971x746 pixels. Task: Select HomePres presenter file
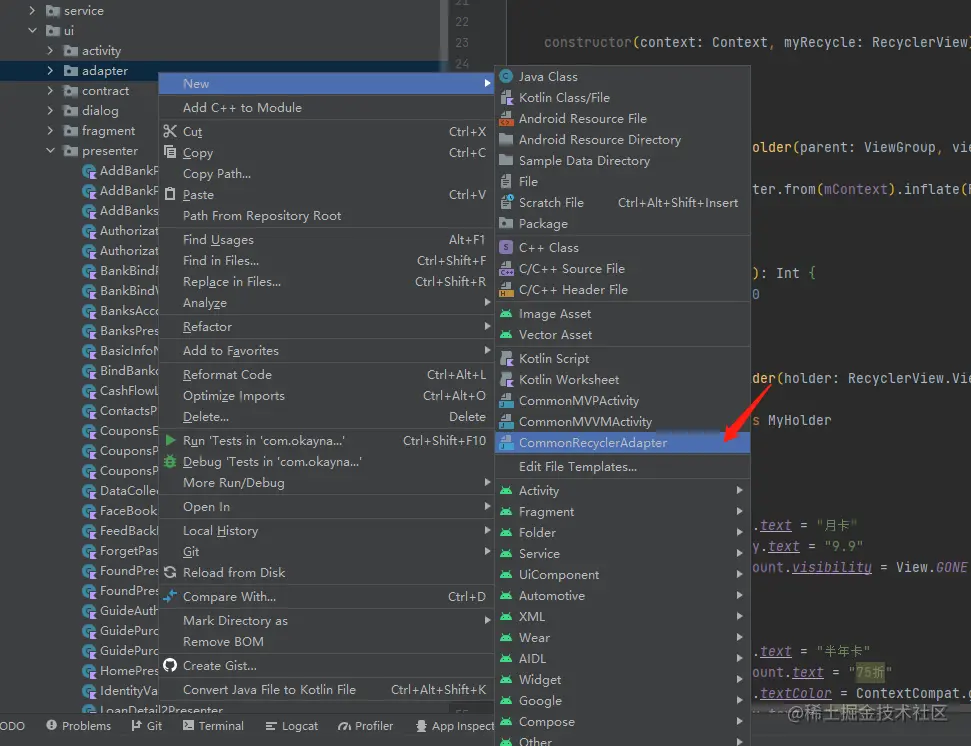121,670
